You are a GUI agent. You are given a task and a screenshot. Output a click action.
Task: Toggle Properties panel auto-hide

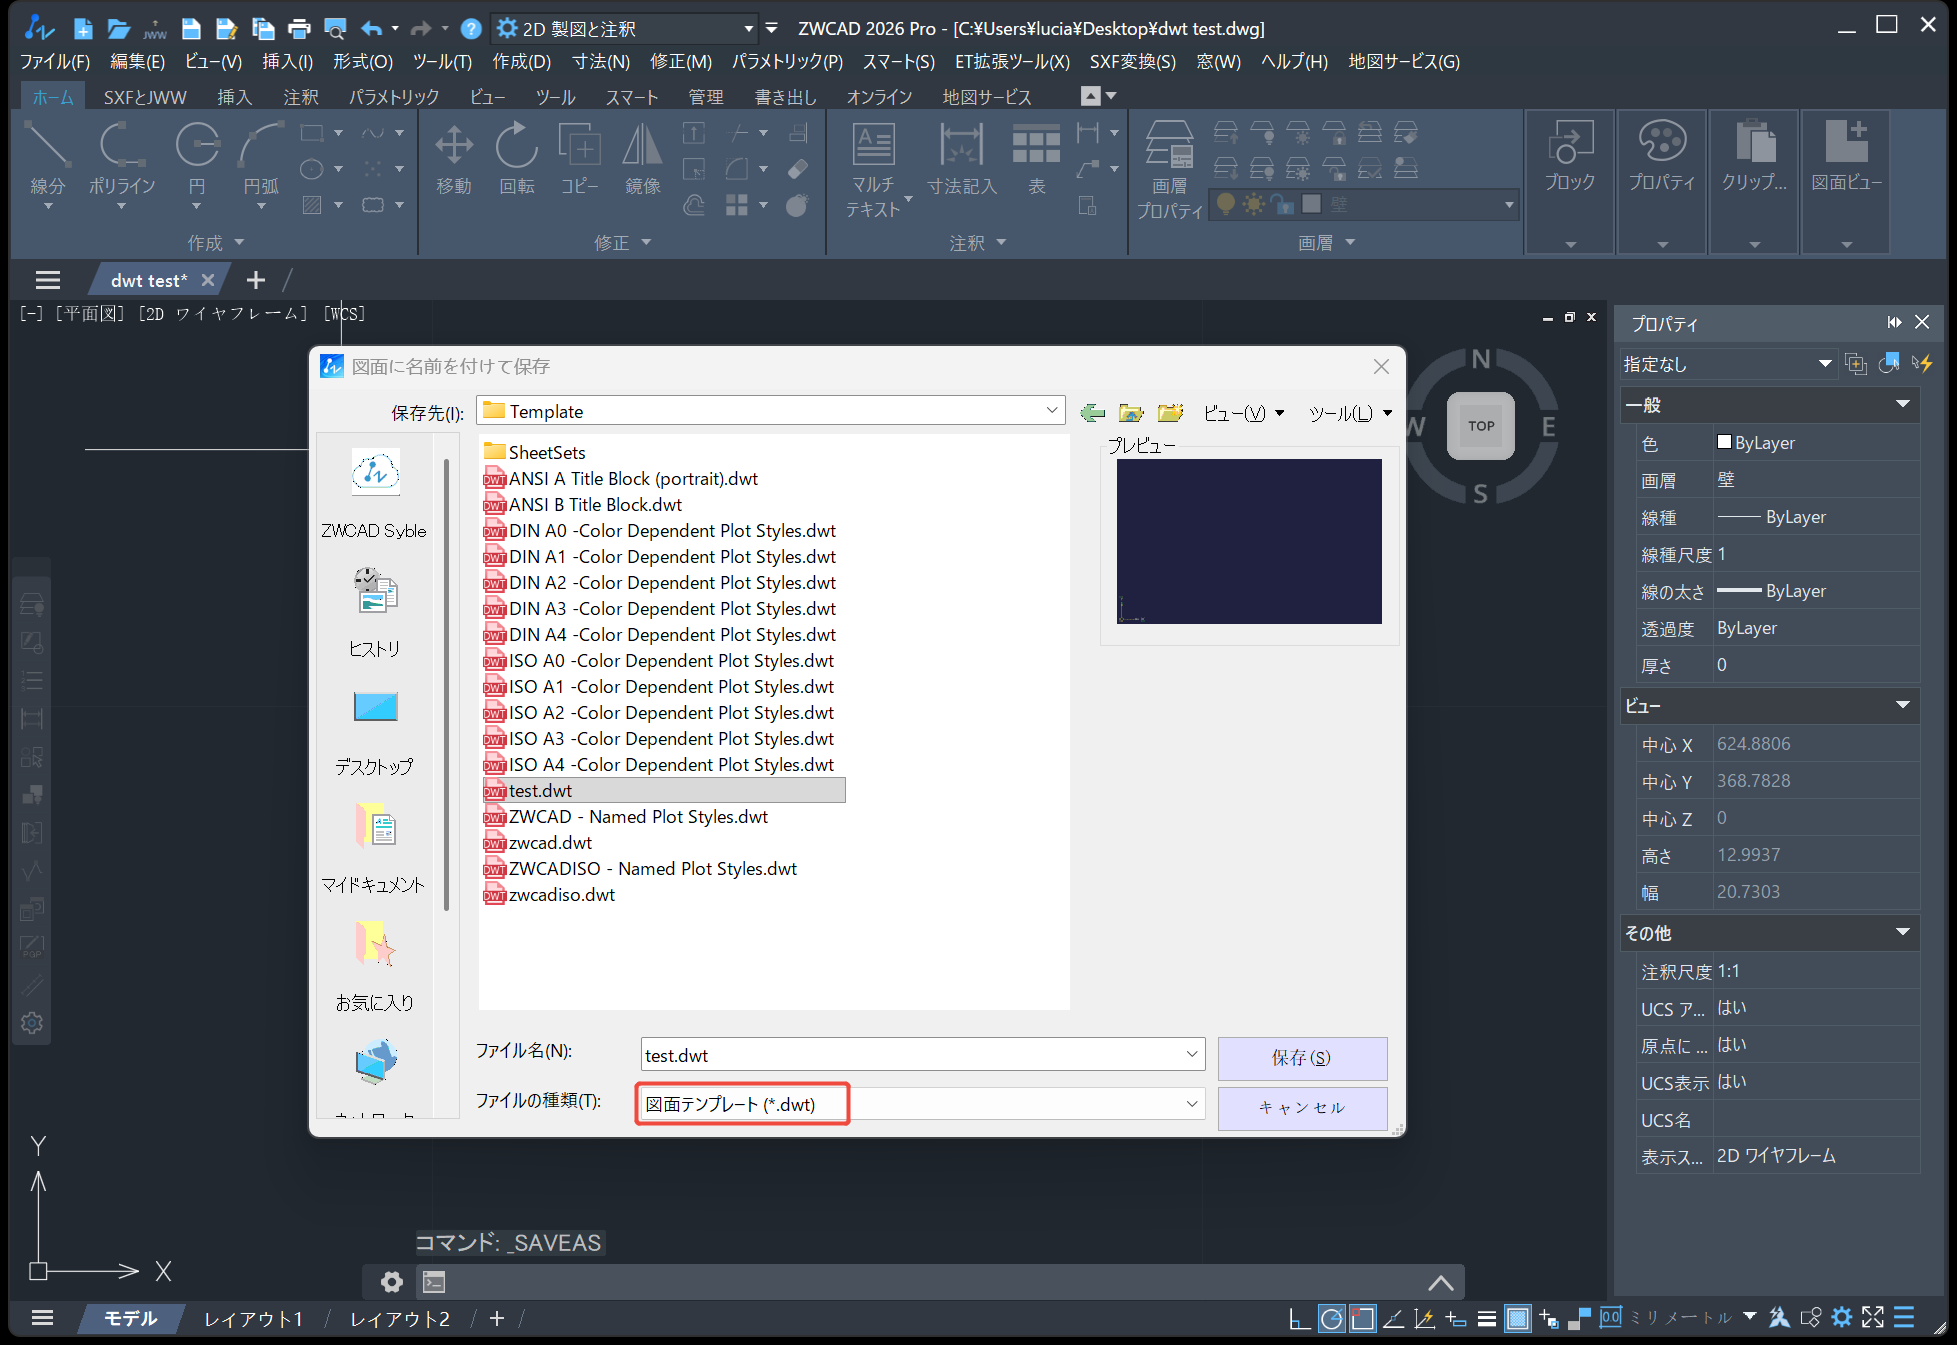click(x=1894, y=322)
